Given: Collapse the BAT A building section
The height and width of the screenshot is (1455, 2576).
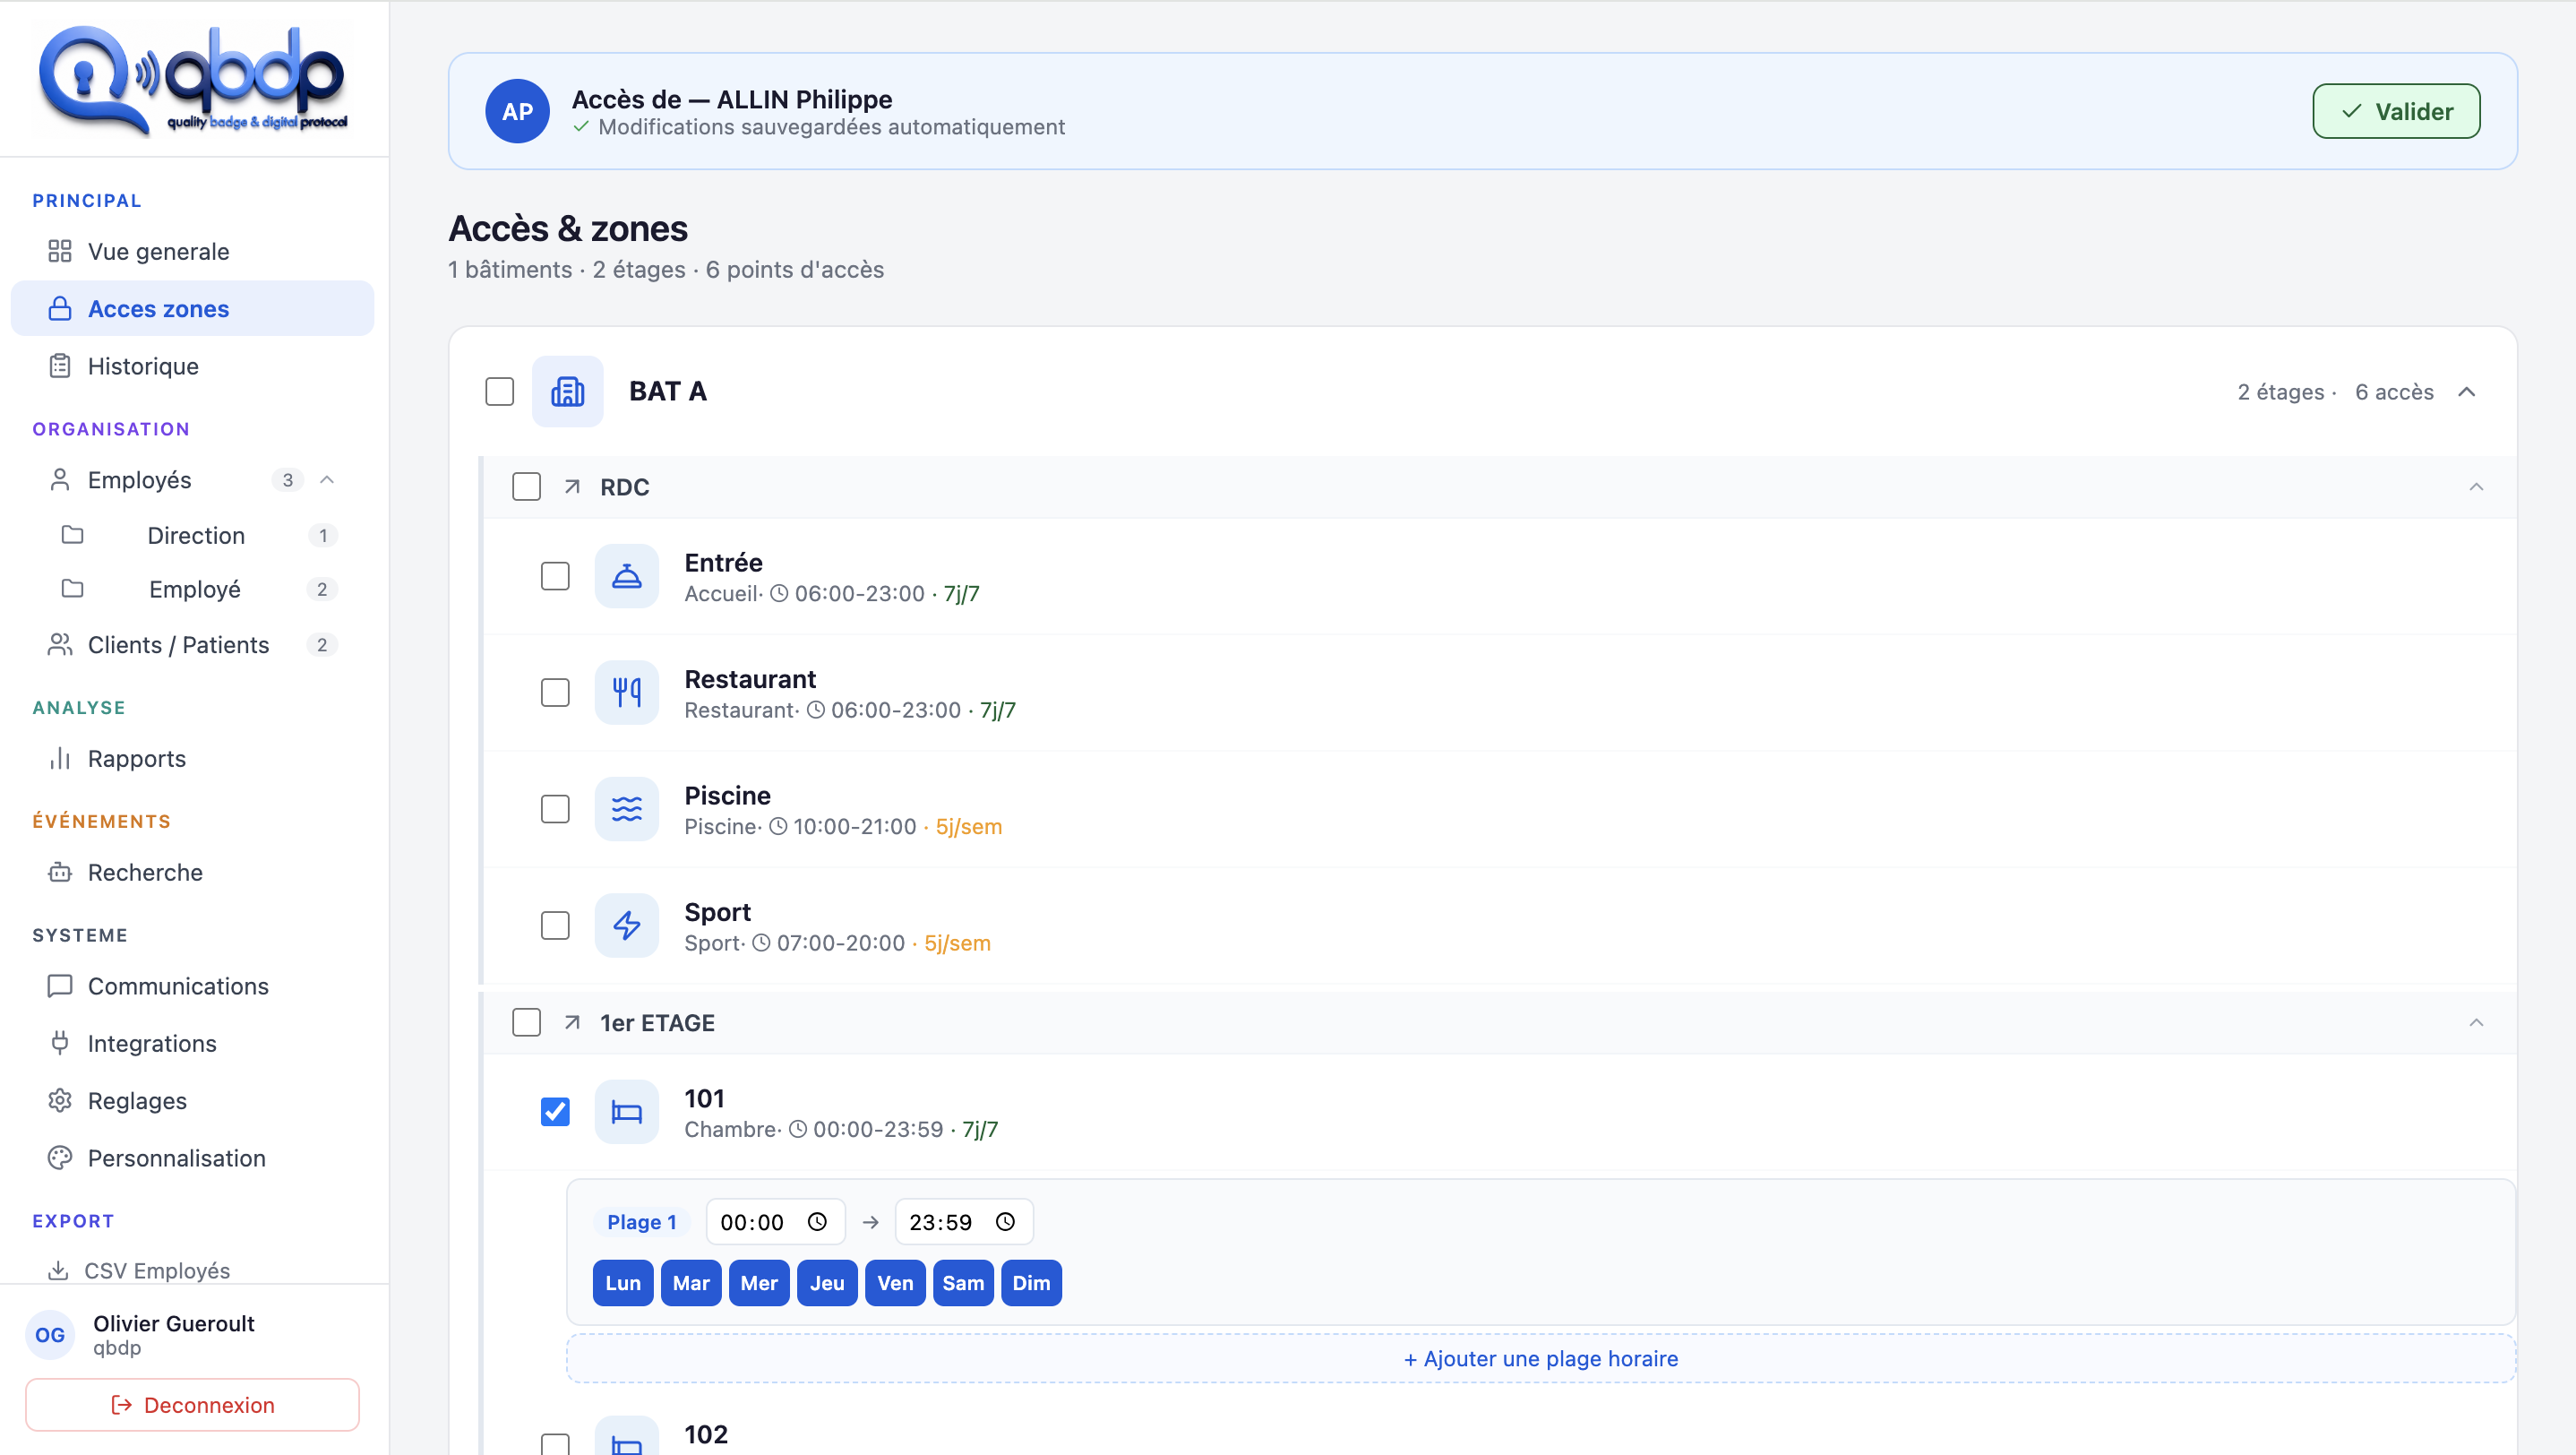Looking at the screenshot, I should 2467,392.
